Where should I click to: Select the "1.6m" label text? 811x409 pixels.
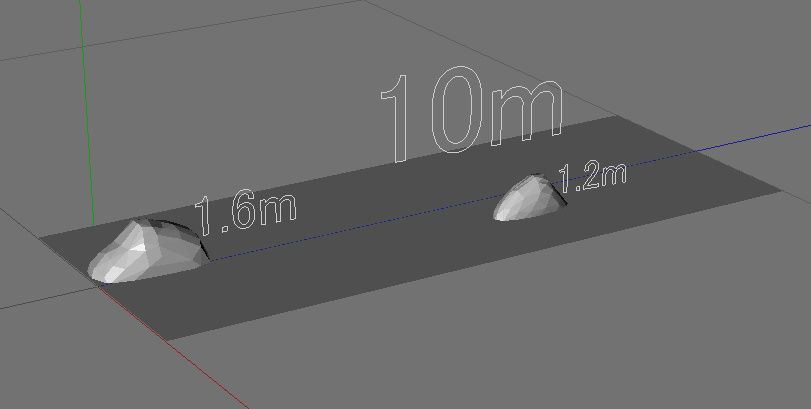pyautogui.click(x=245, y=213)
